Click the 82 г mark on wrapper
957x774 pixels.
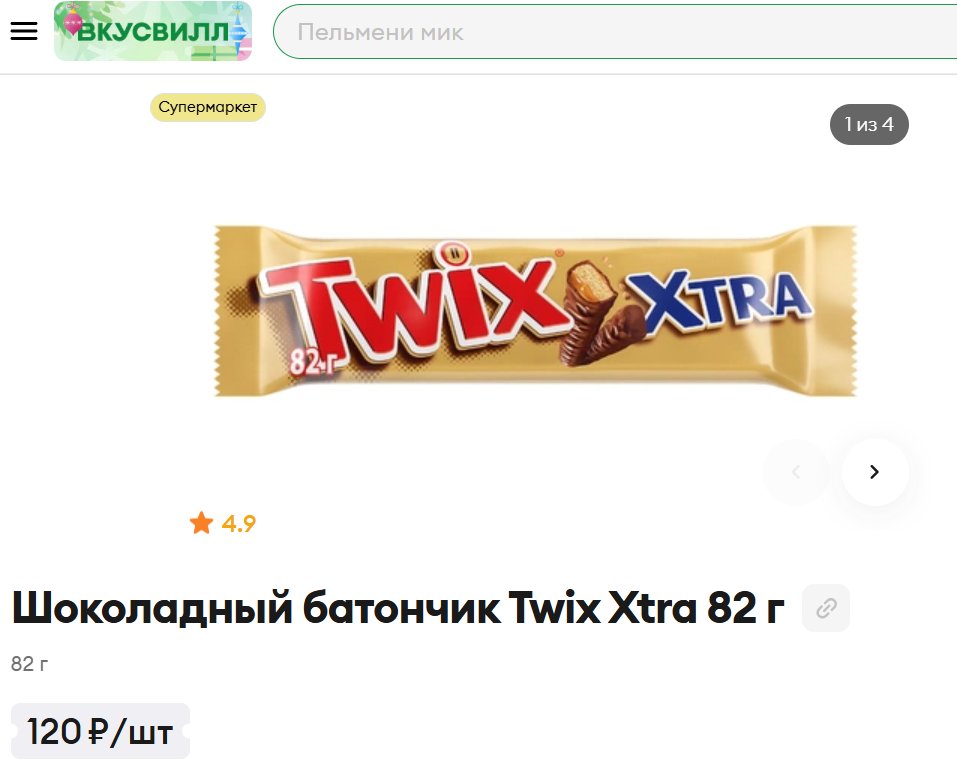point(313,361)
